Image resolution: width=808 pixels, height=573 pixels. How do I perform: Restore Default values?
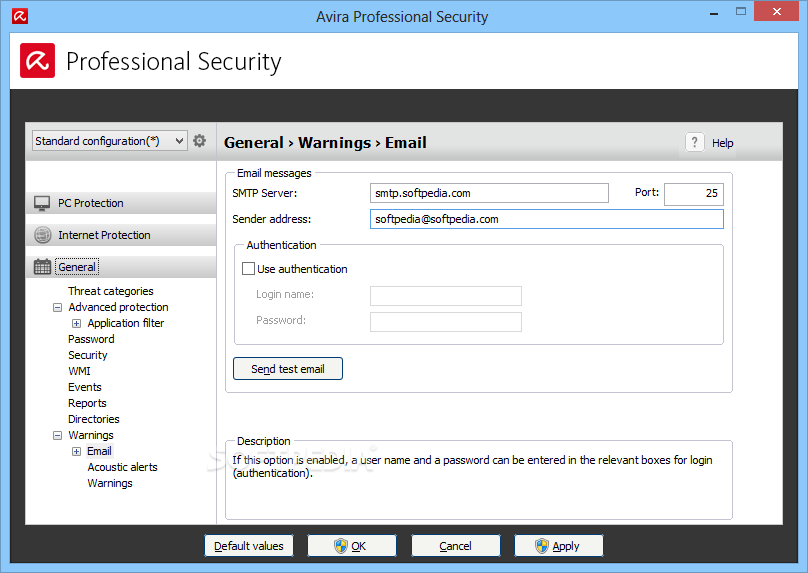click(249, 546)
